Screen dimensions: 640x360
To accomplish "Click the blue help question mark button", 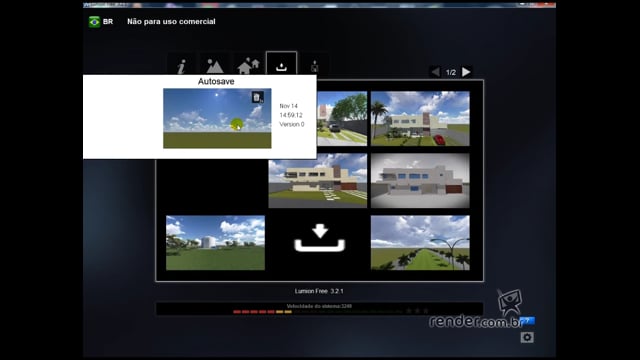I will (527, 321).
